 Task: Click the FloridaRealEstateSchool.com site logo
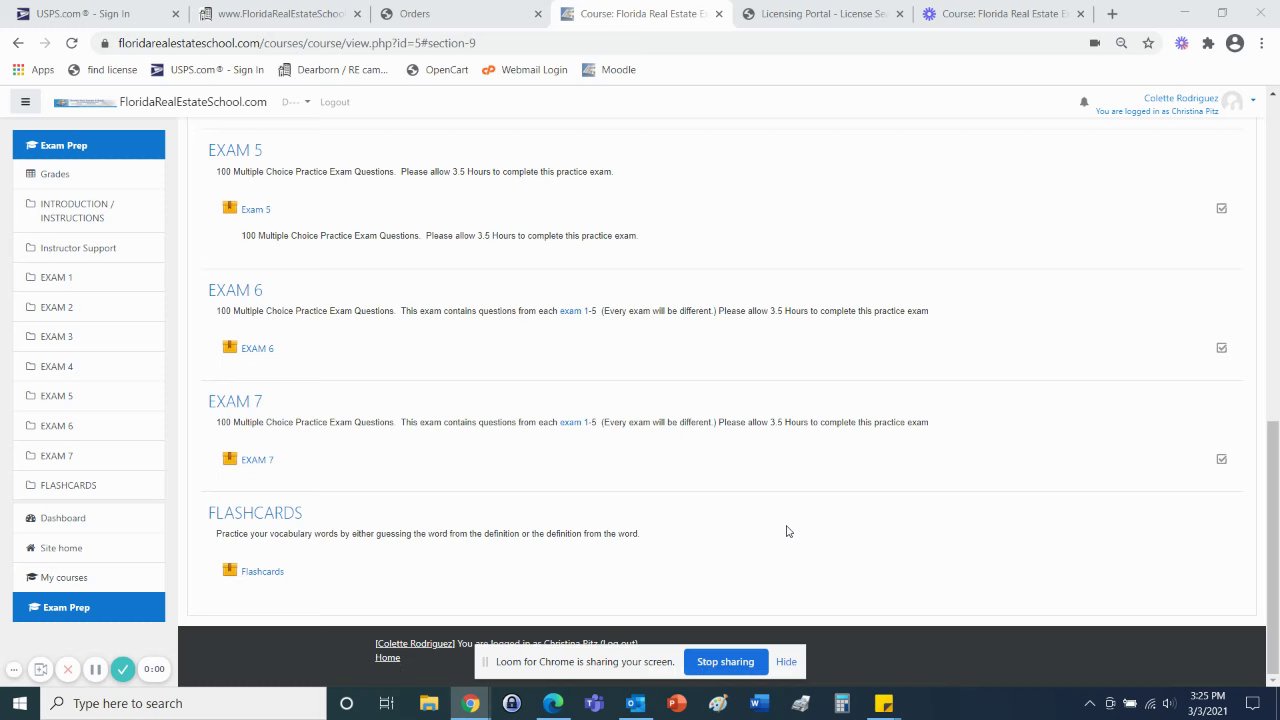click(160, 102)
